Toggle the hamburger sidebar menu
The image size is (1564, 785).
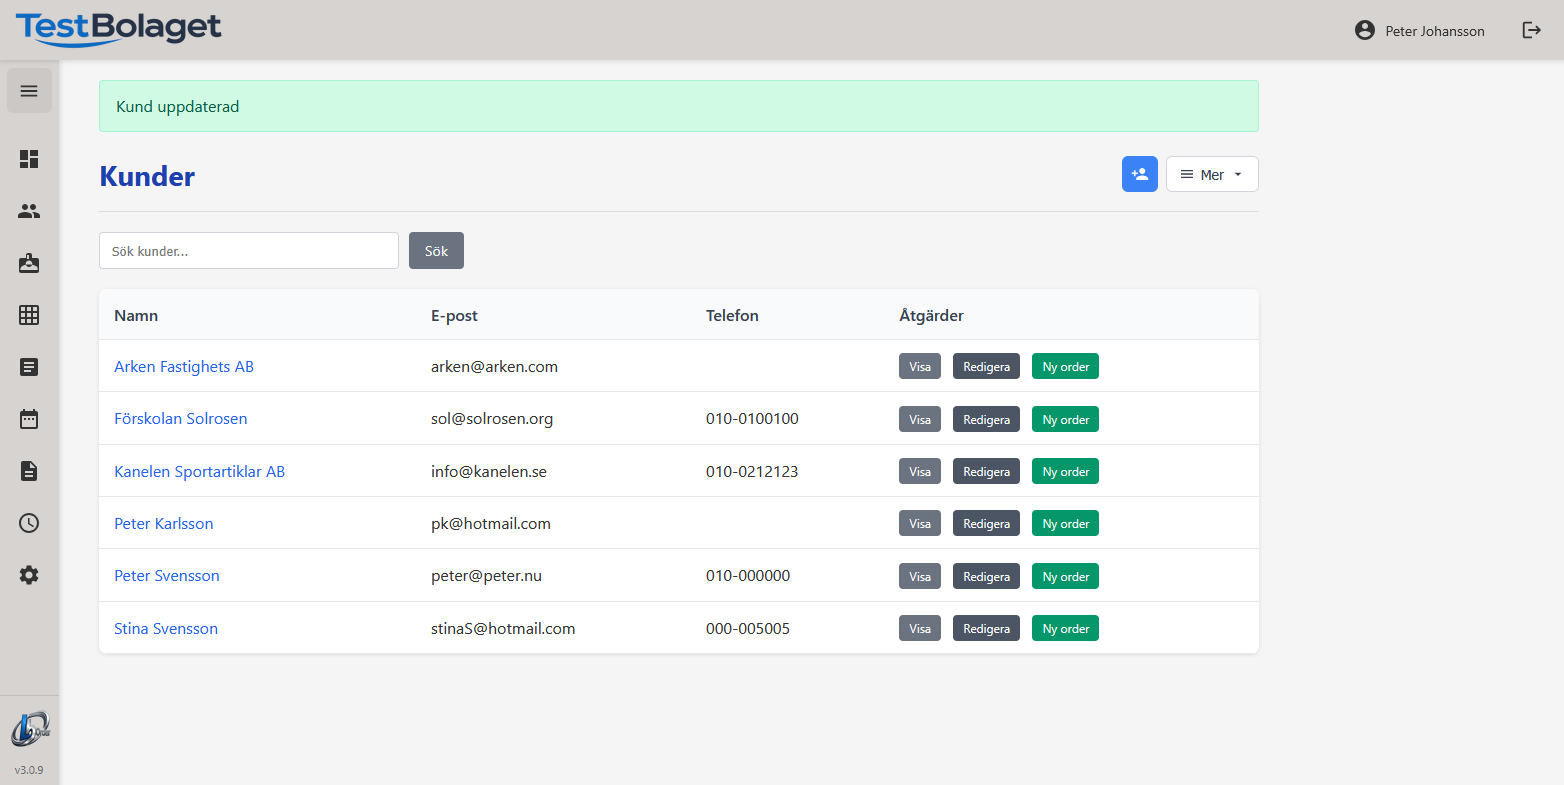pyautogui.click(x=29, y=91)
